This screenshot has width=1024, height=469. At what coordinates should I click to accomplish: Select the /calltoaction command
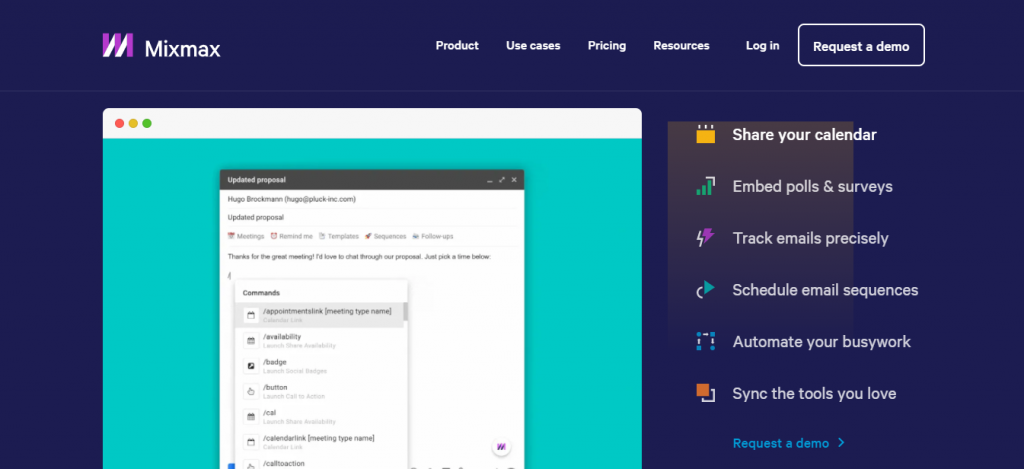pos(319,464)
